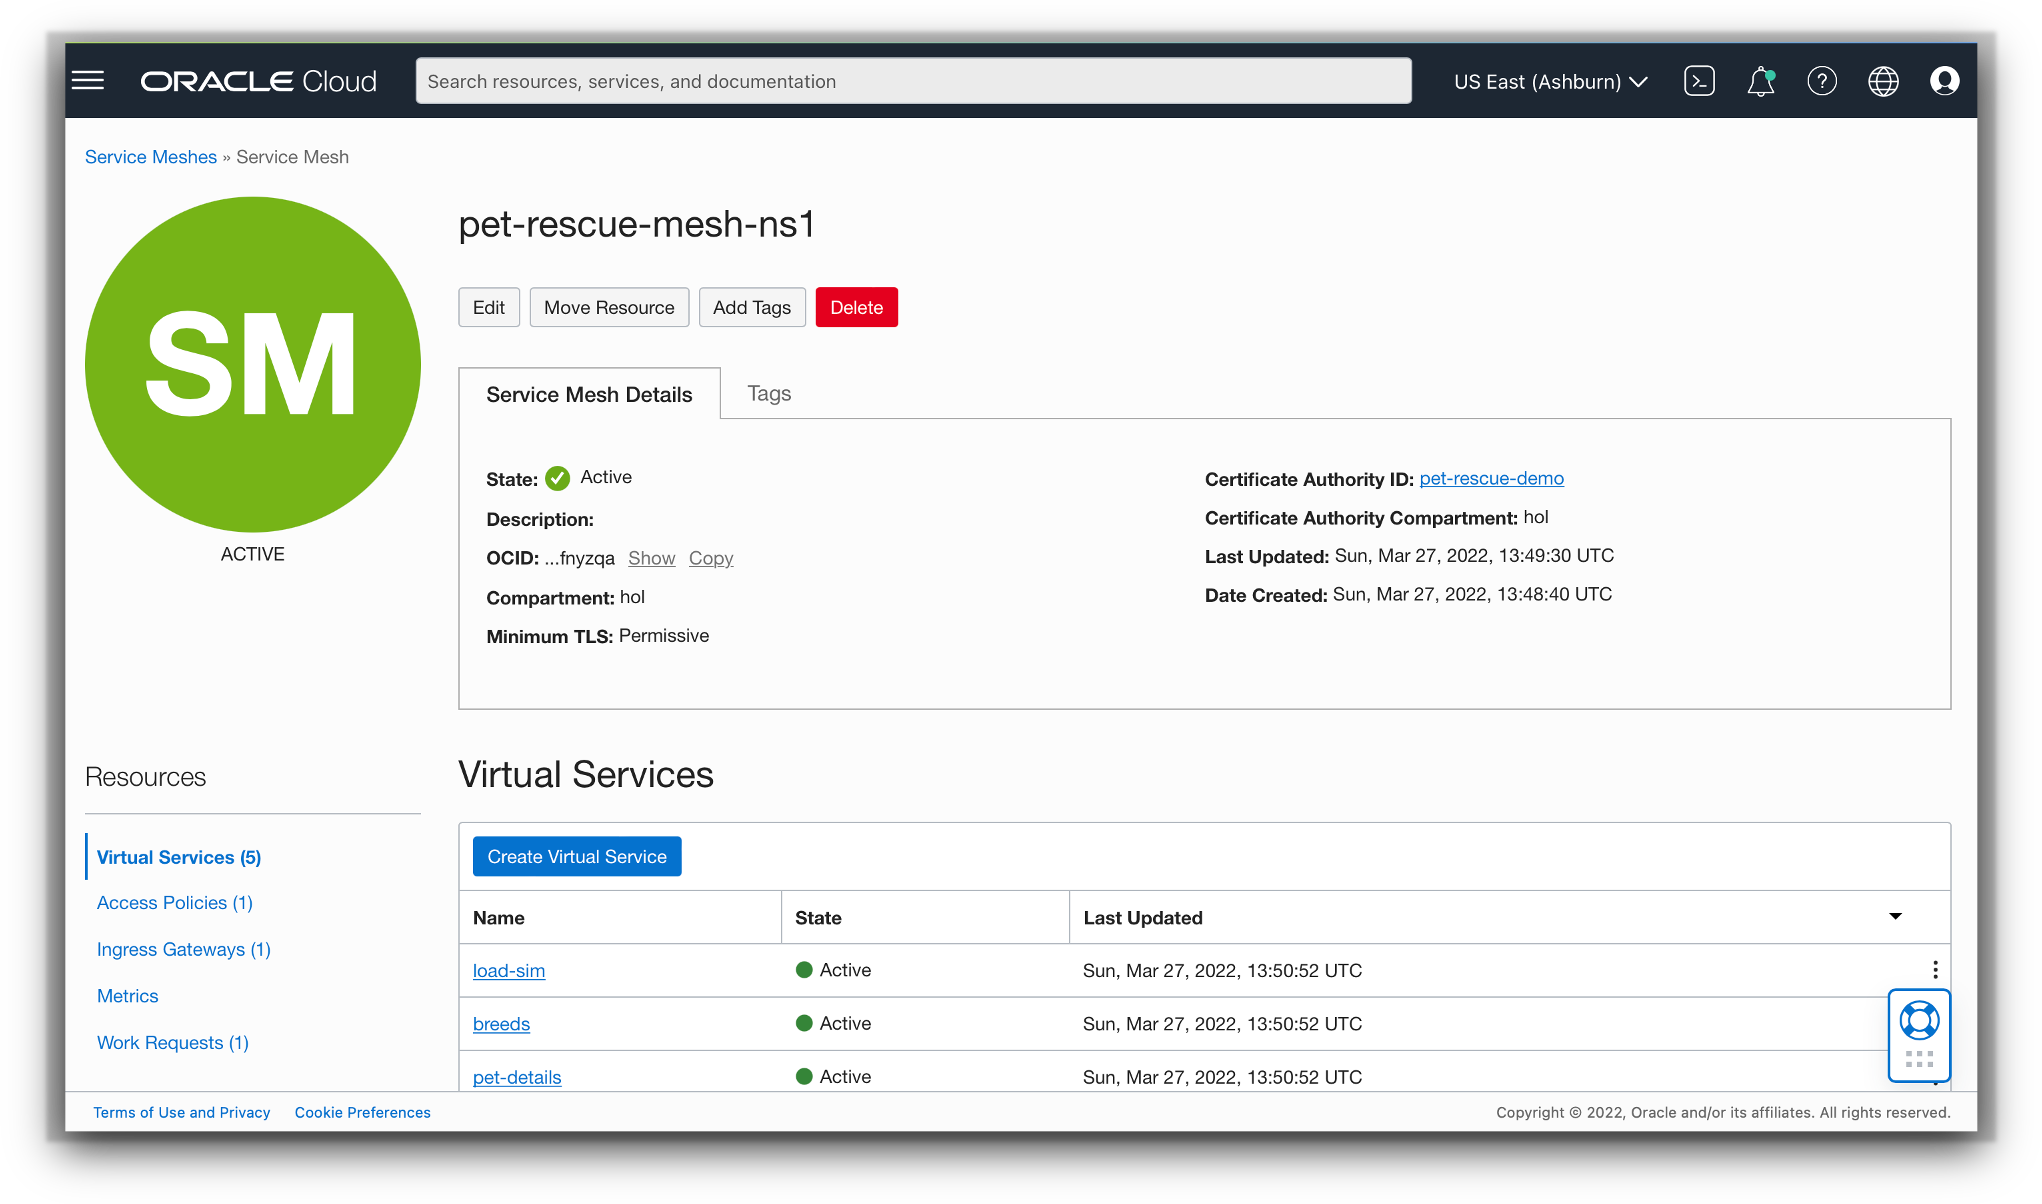Click the help question mark icon
The height and width of the screenshot is (1204, 2042).
pos(1821,81)
